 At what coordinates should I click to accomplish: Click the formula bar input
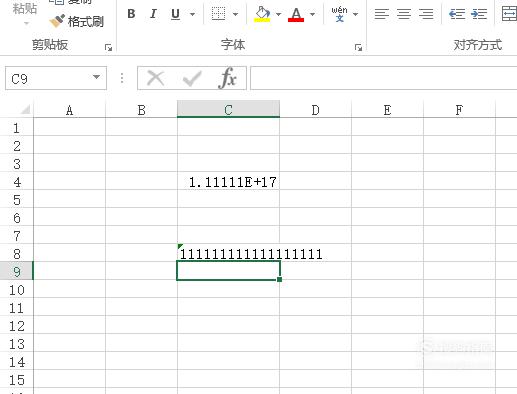point(383,78)
